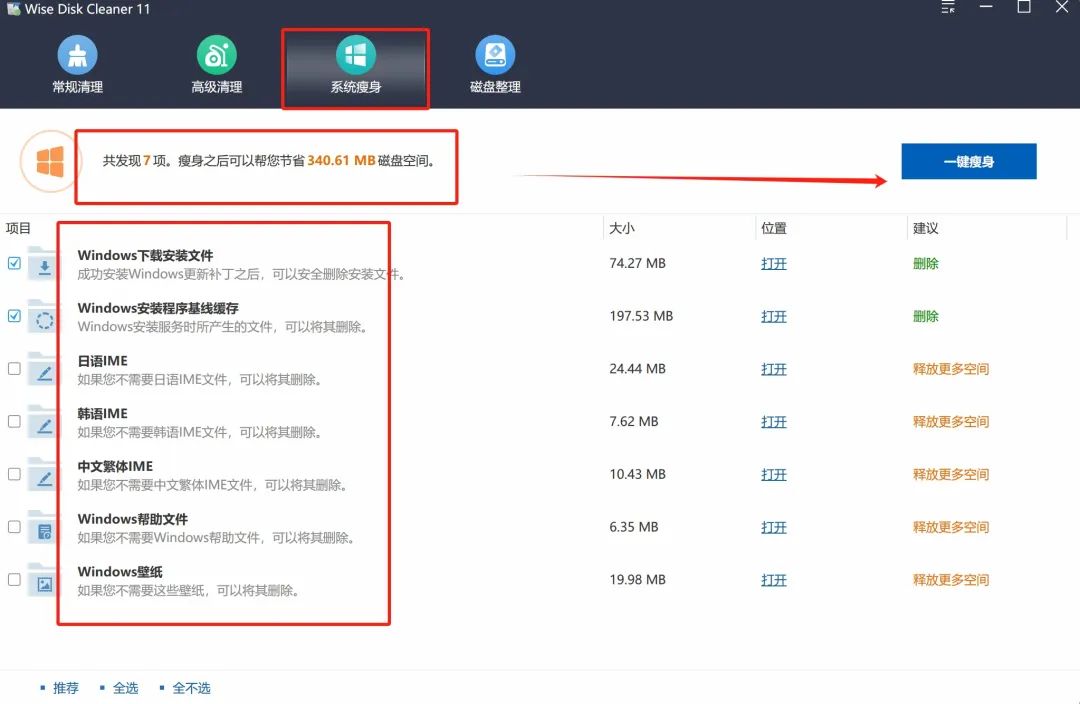Click the Windows安装程序基线缓存 folder icon
The width and height of the screenshot is (1080, 704).
pyautogui.click(x=43, y=317)
